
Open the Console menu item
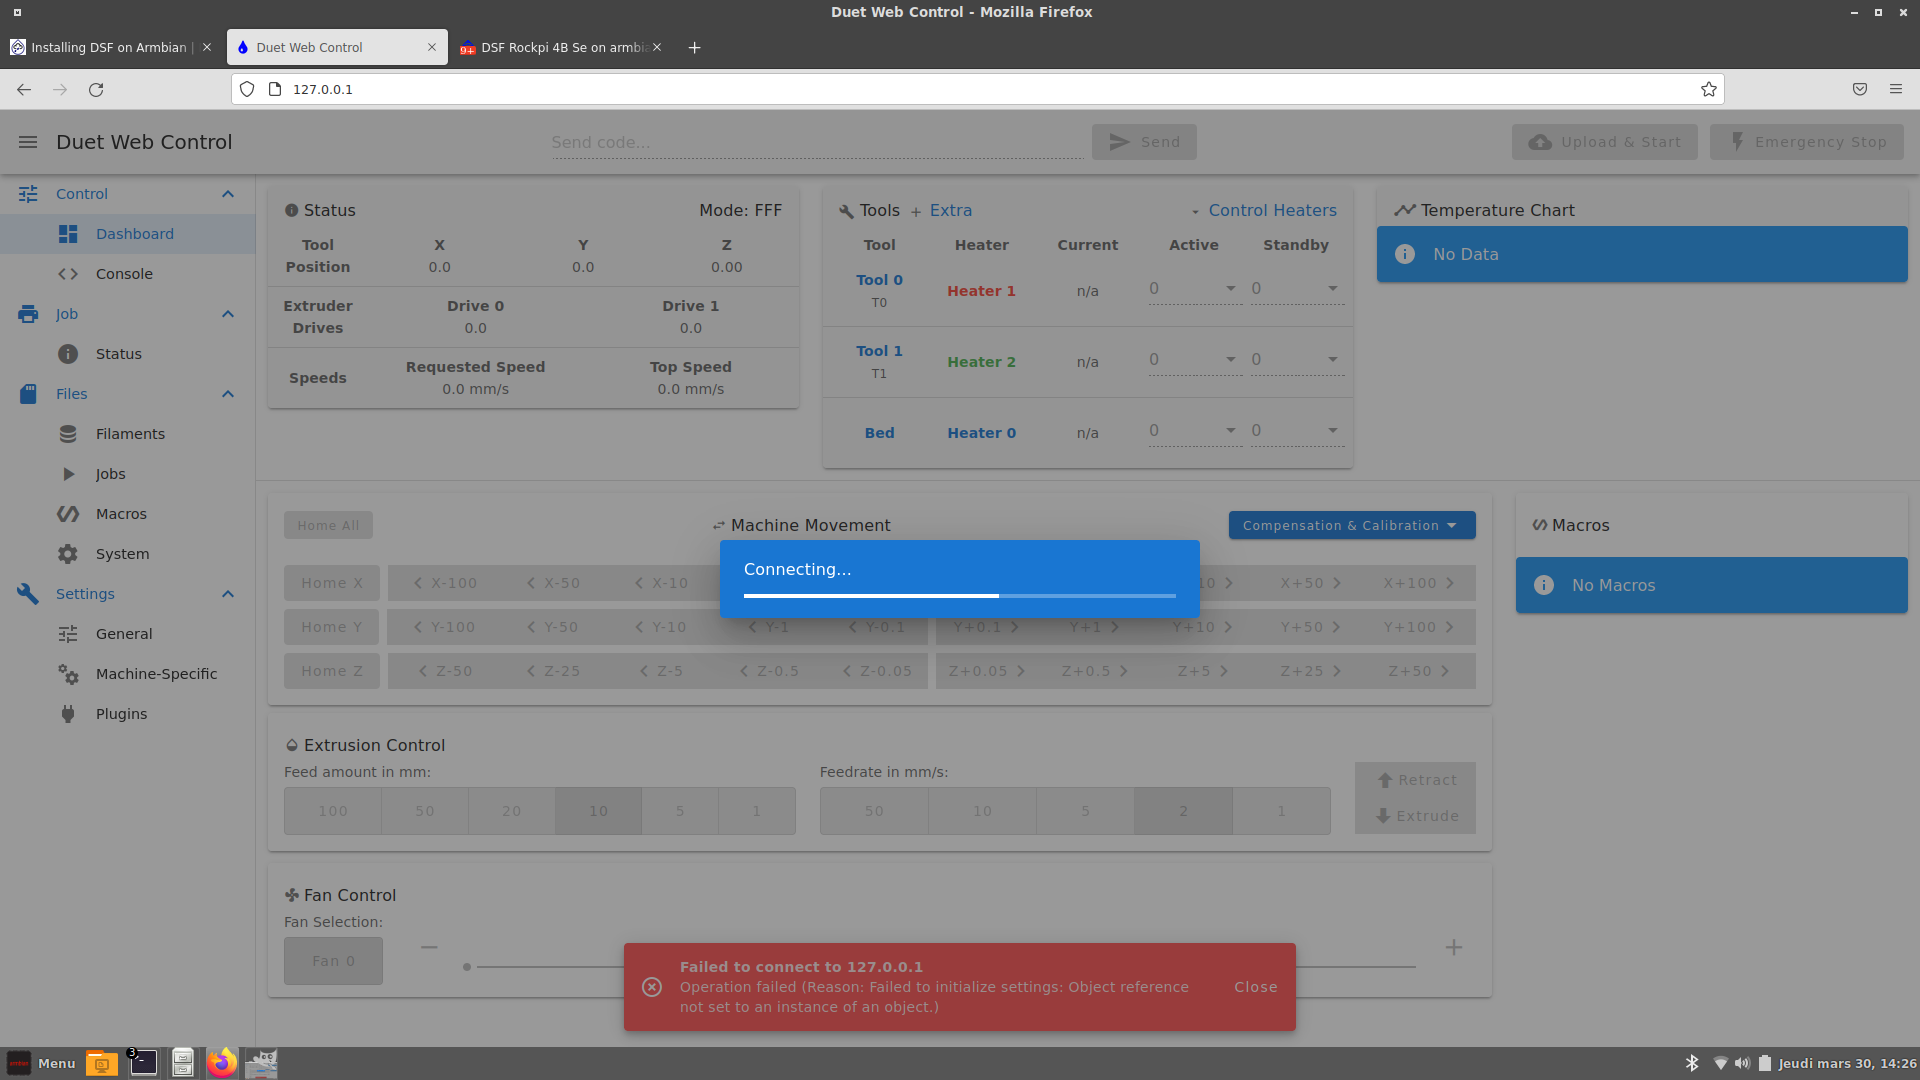[x=128, y=274]
